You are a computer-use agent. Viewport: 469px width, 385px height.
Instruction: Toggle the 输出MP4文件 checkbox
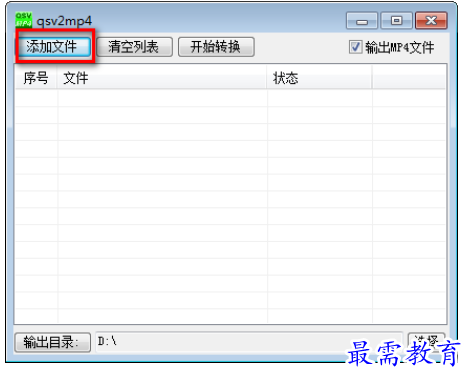tap(355, 47)
